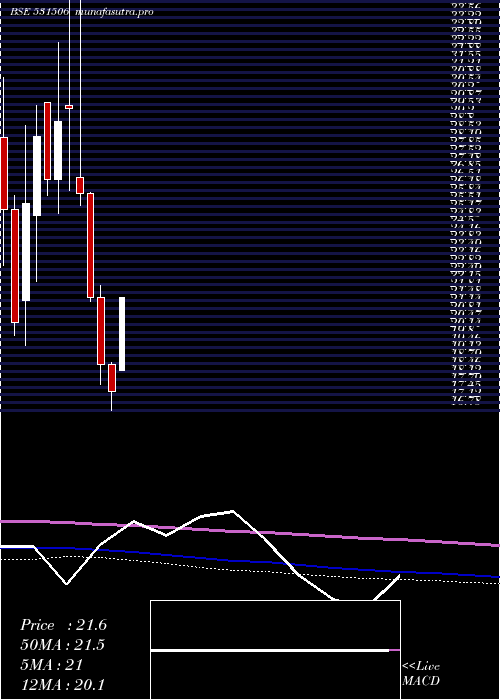Click the munafasutra.pro site label
500x700 pixels.
pyautogui.click(x=114, y=12)
